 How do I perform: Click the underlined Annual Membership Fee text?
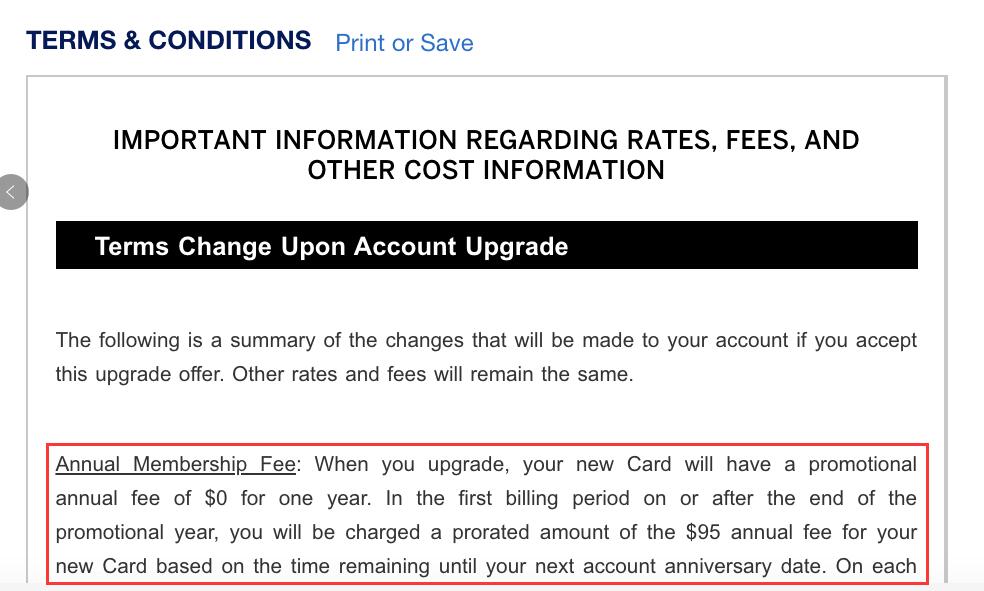(x=176, y=464)
